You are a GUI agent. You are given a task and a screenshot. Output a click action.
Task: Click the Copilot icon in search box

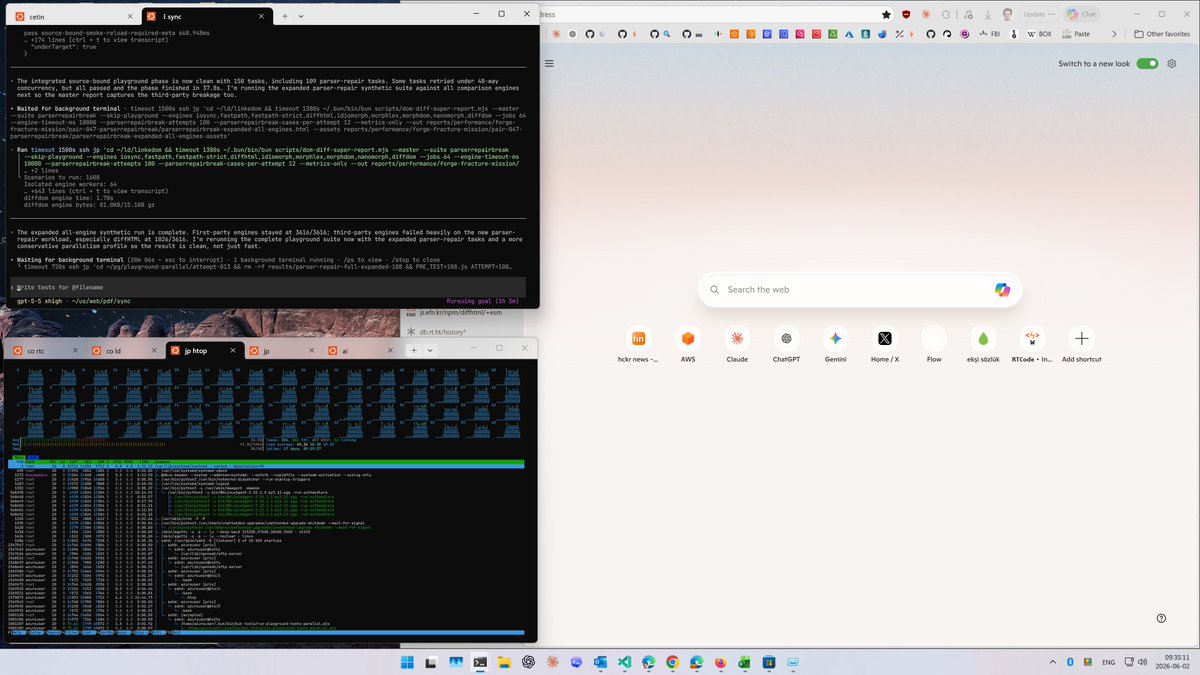pos(1002,289)
